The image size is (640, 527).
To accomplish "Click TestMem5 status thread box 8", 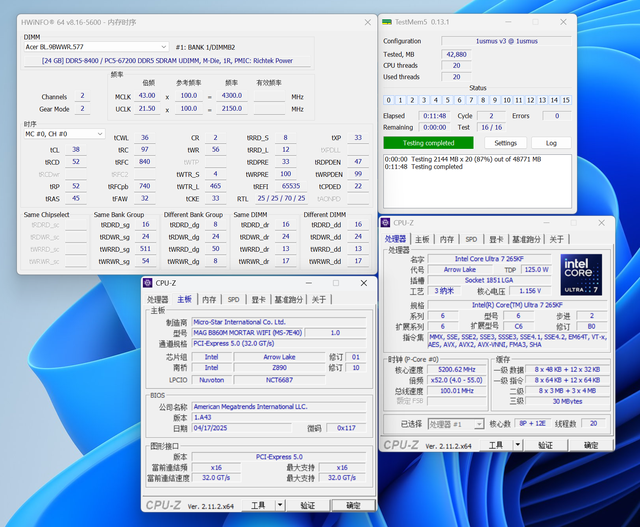I will coord(483,100).
